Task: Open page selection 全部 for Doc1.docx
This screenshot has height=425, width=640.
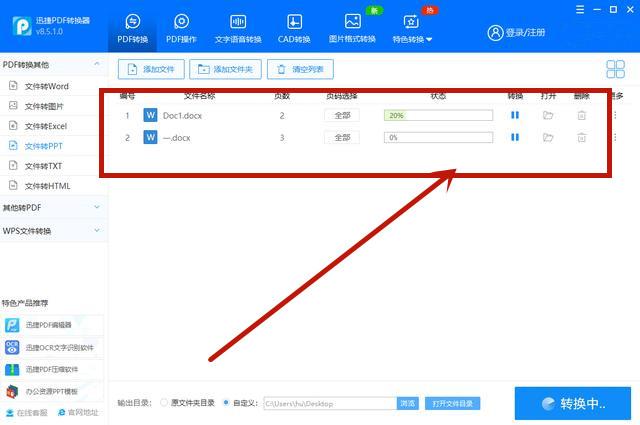Action: point(342,116)
